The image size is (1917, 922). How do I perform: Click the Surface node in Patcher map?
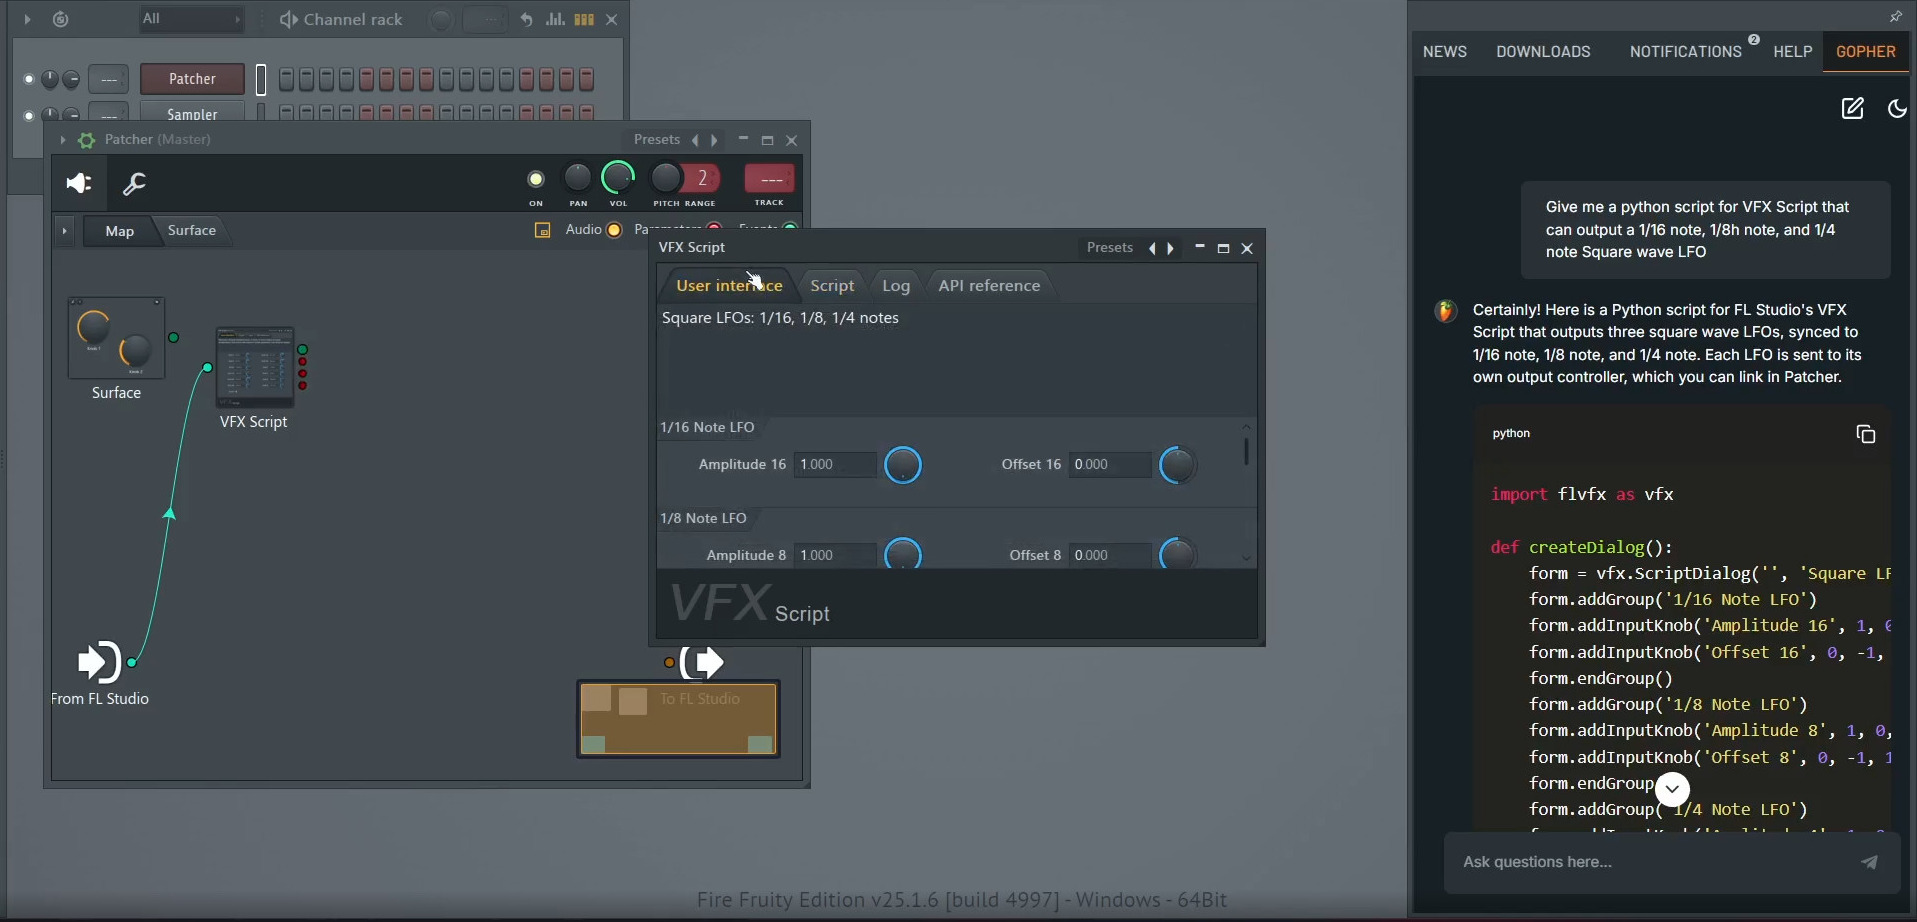[x=116, y=338]
